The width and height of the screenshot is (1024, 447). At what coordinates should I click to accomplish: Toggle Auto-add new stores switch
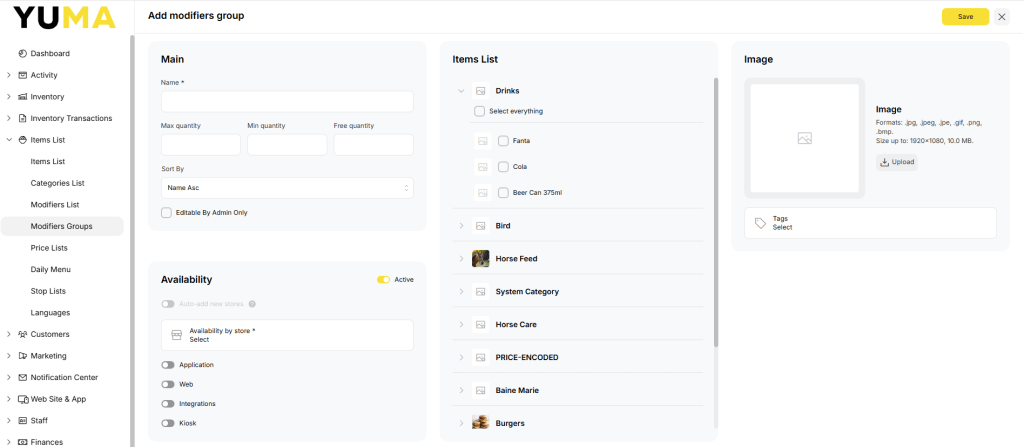coord(168,304)
